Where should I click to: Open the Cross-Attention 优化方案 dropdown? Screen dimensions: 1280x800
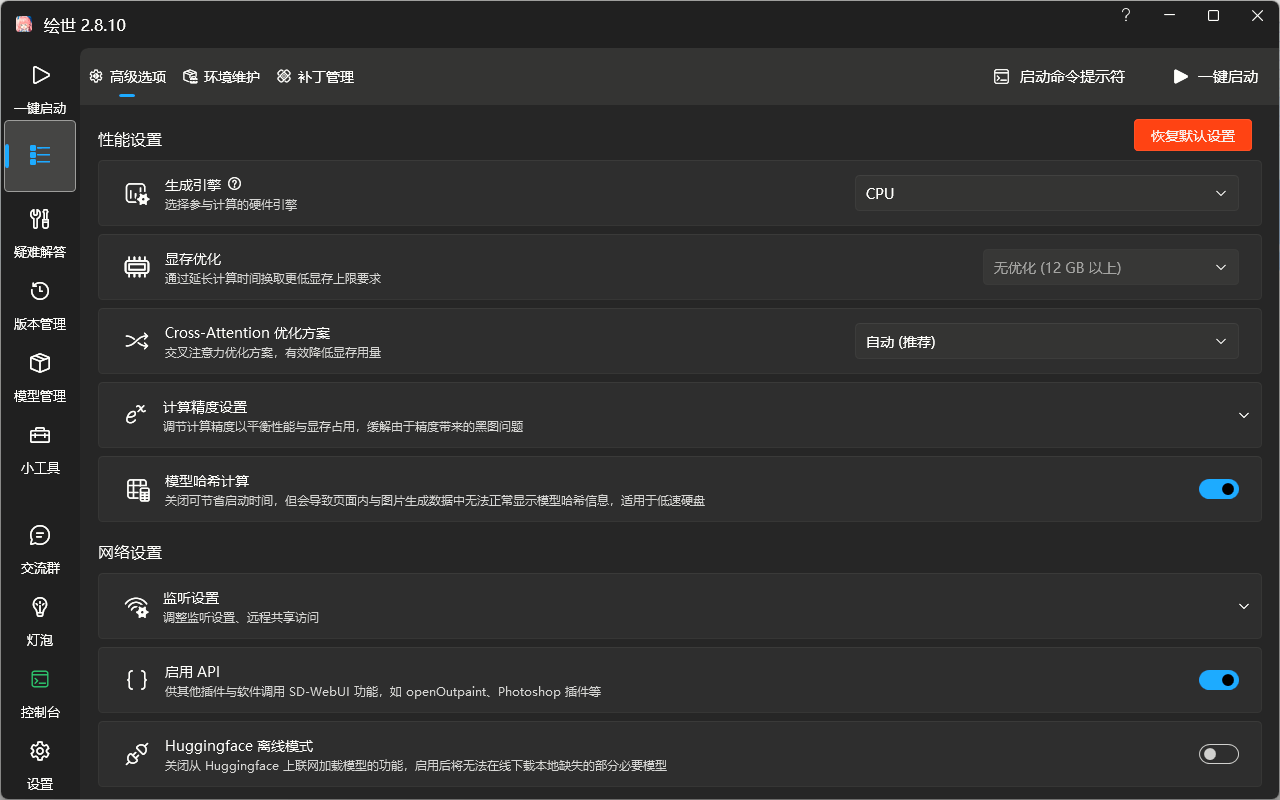1046,341
